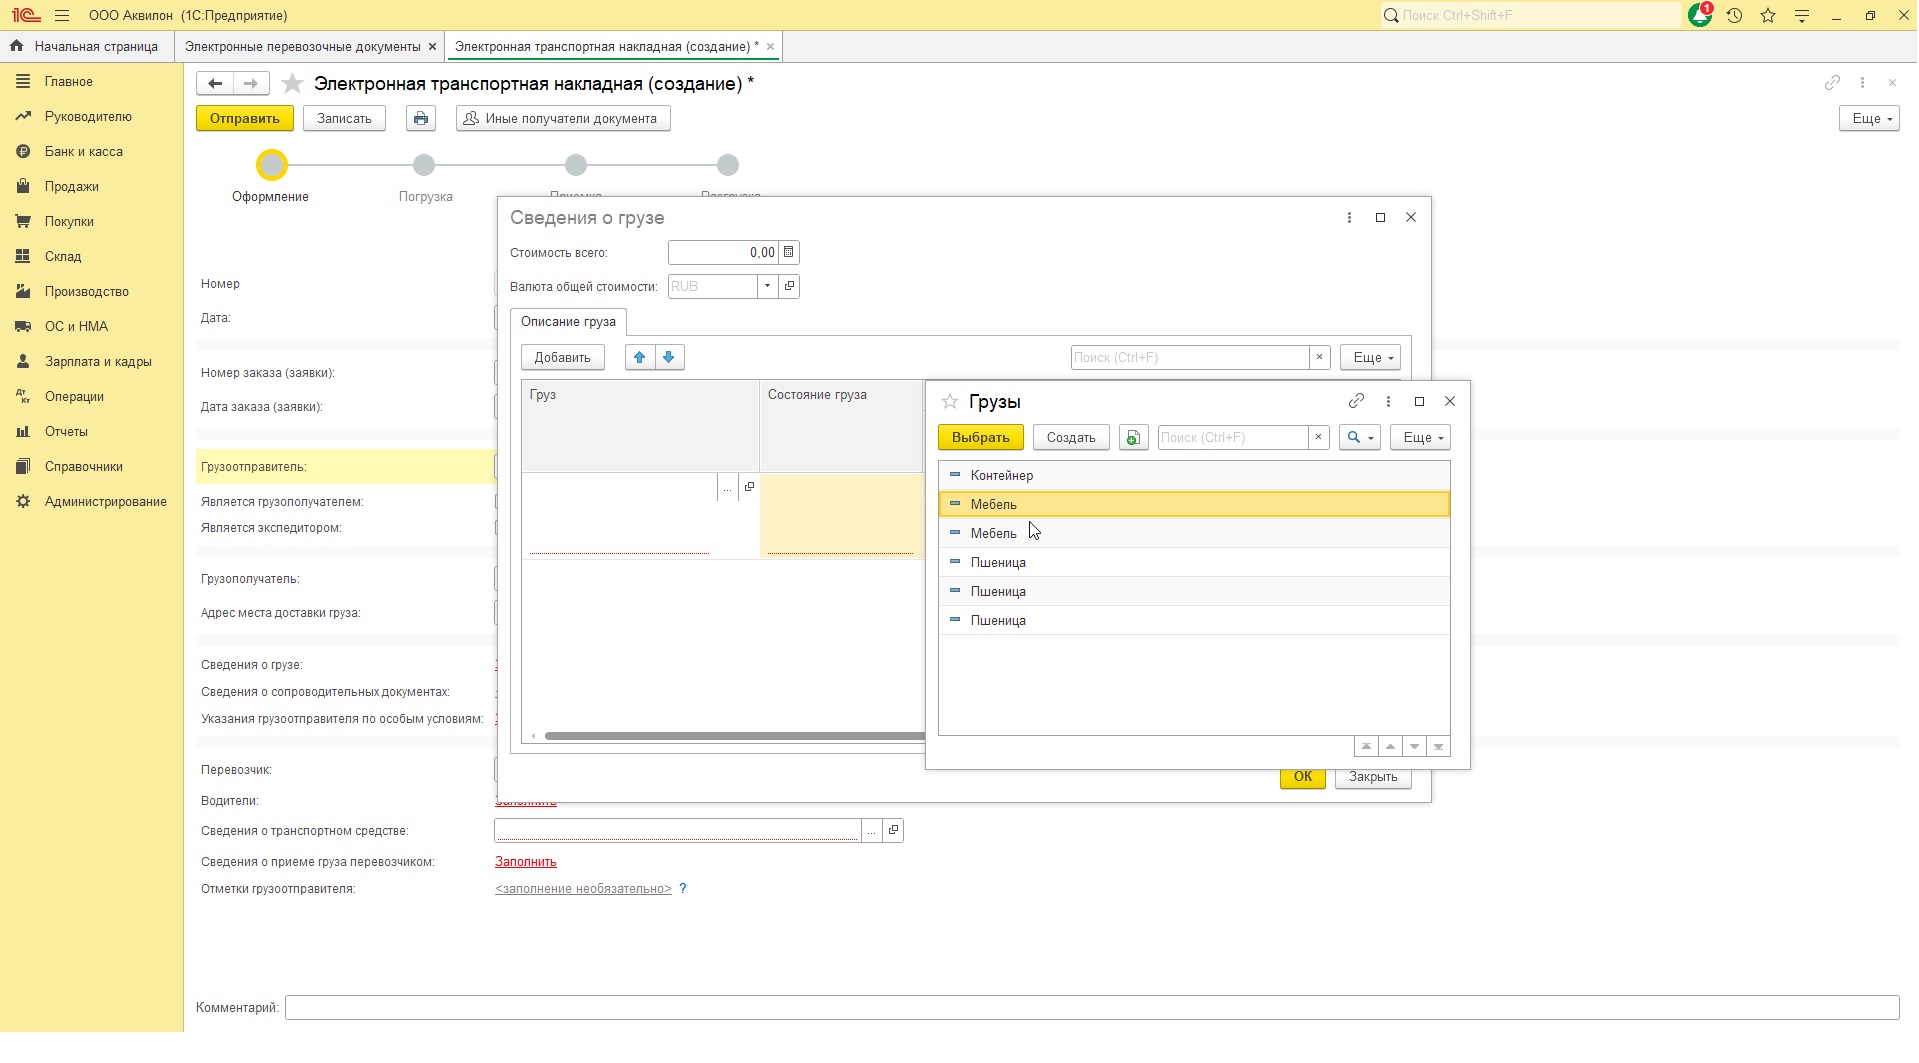Image resolution: width=1919 pixels, height=1063 pixels.
Task: Expand the Еще menu in Грузы window
Action: point(1420,438)
